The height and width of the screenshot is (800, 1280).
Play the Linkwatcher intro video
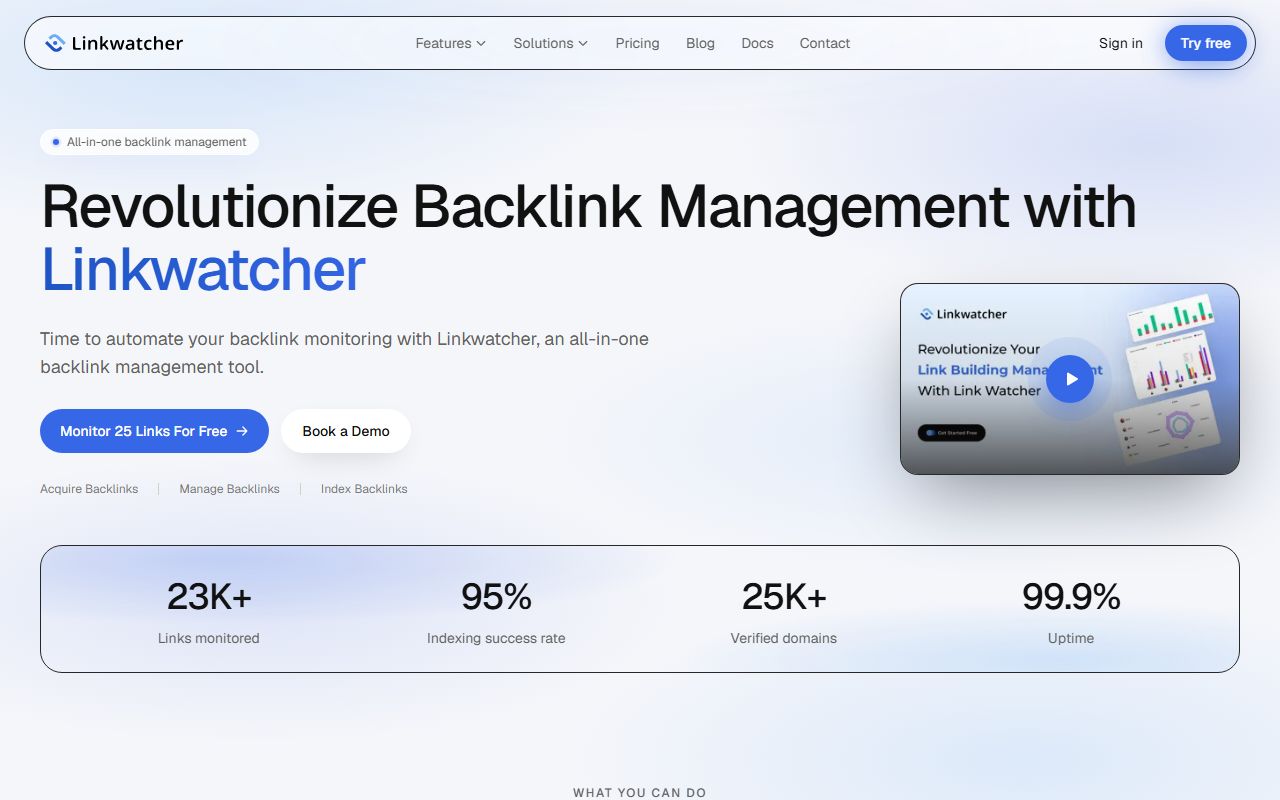point(1070,379)
